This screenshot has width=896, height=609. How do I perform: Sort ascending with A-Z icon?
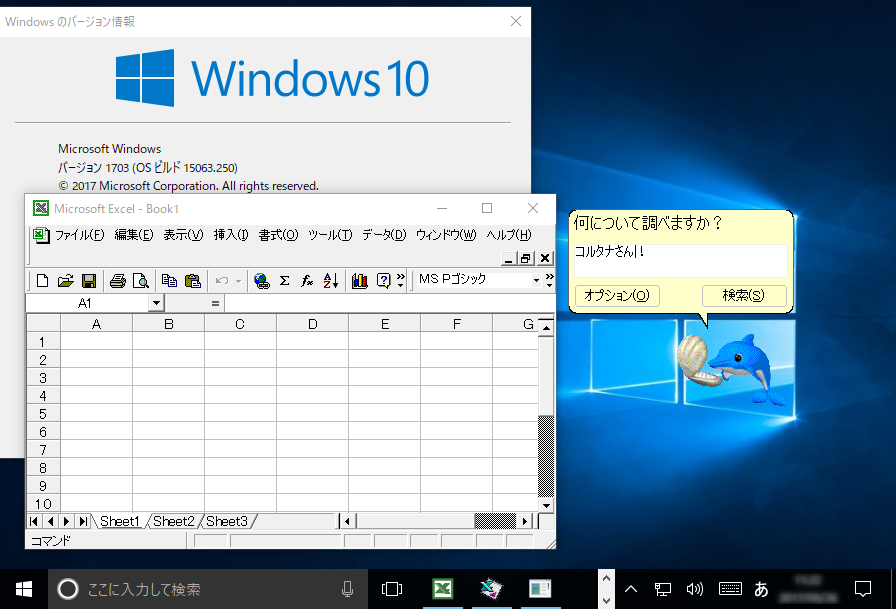pyautogui.click(x=331, y=281)
